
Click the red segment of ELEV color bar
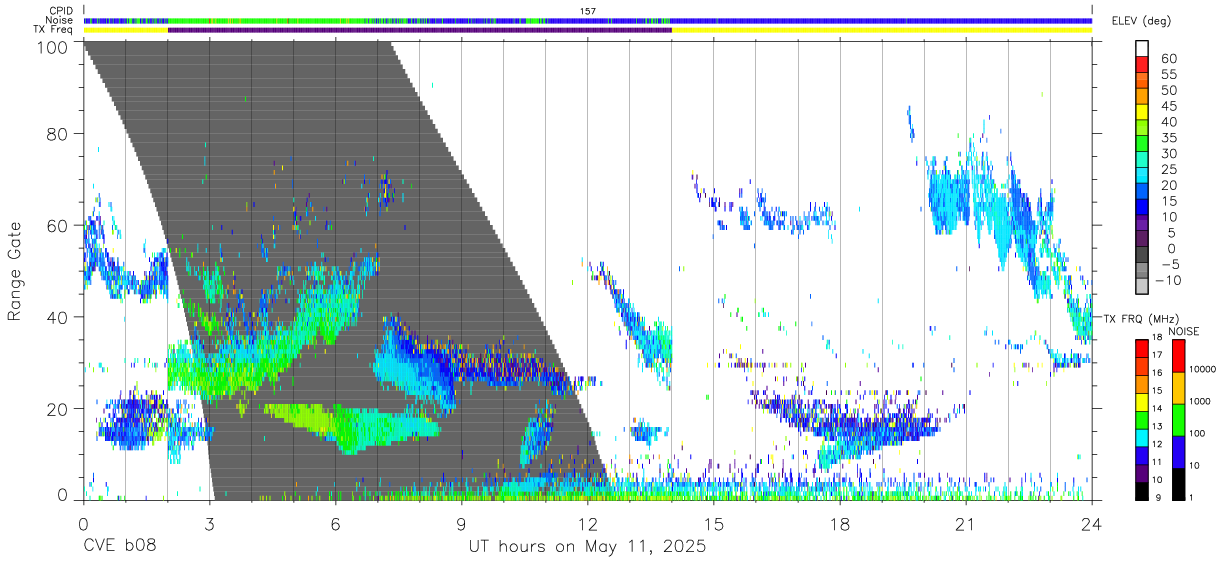point(1143,65)
